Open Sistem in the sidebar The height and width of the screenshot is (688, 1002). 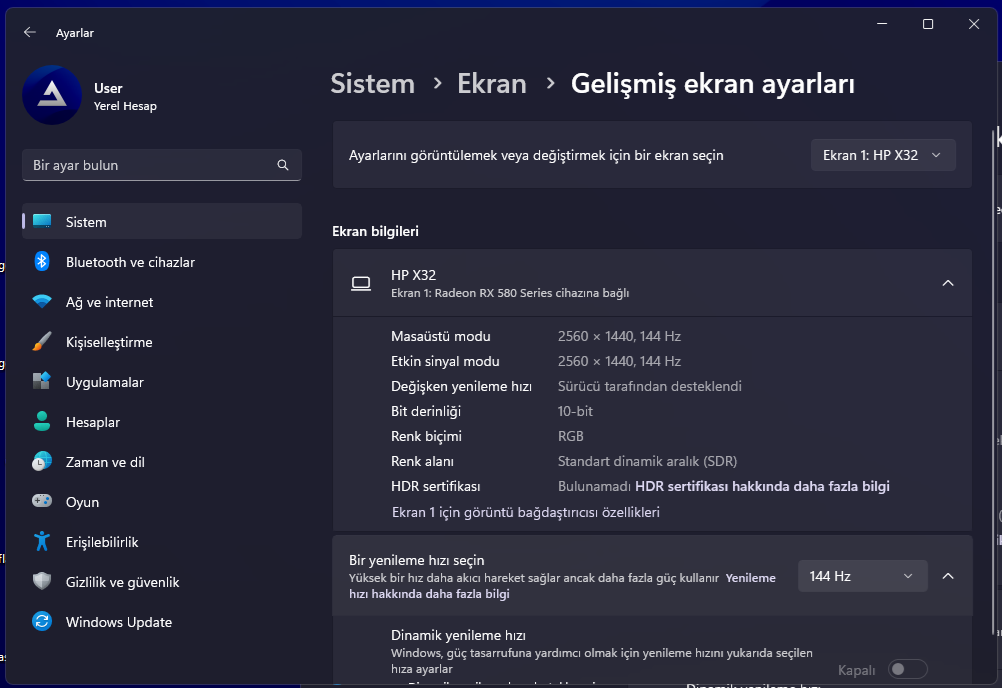[x=162, y=222]
